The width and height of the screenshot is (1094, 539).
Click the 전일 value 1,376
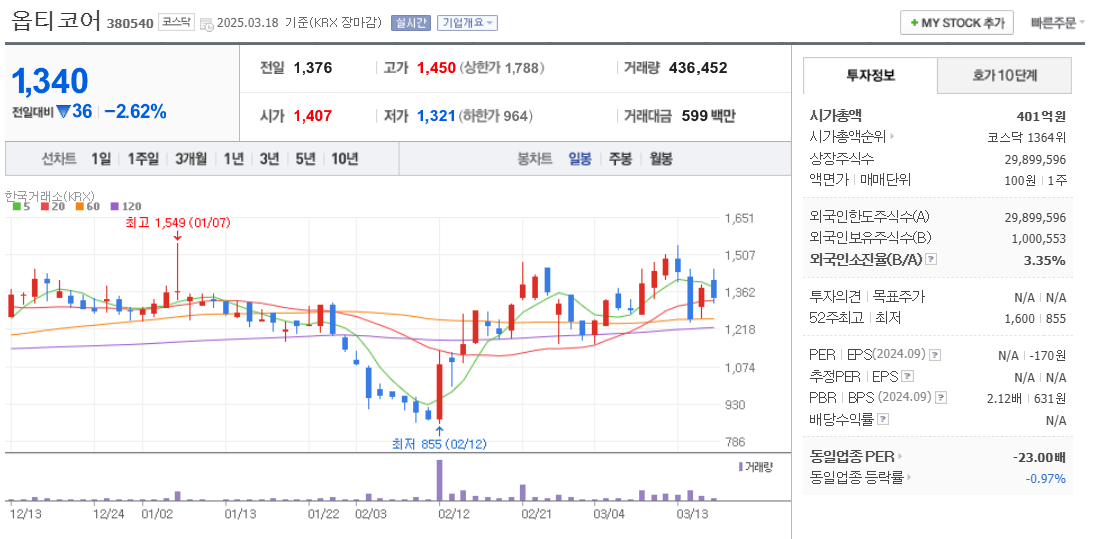point(313,68)
